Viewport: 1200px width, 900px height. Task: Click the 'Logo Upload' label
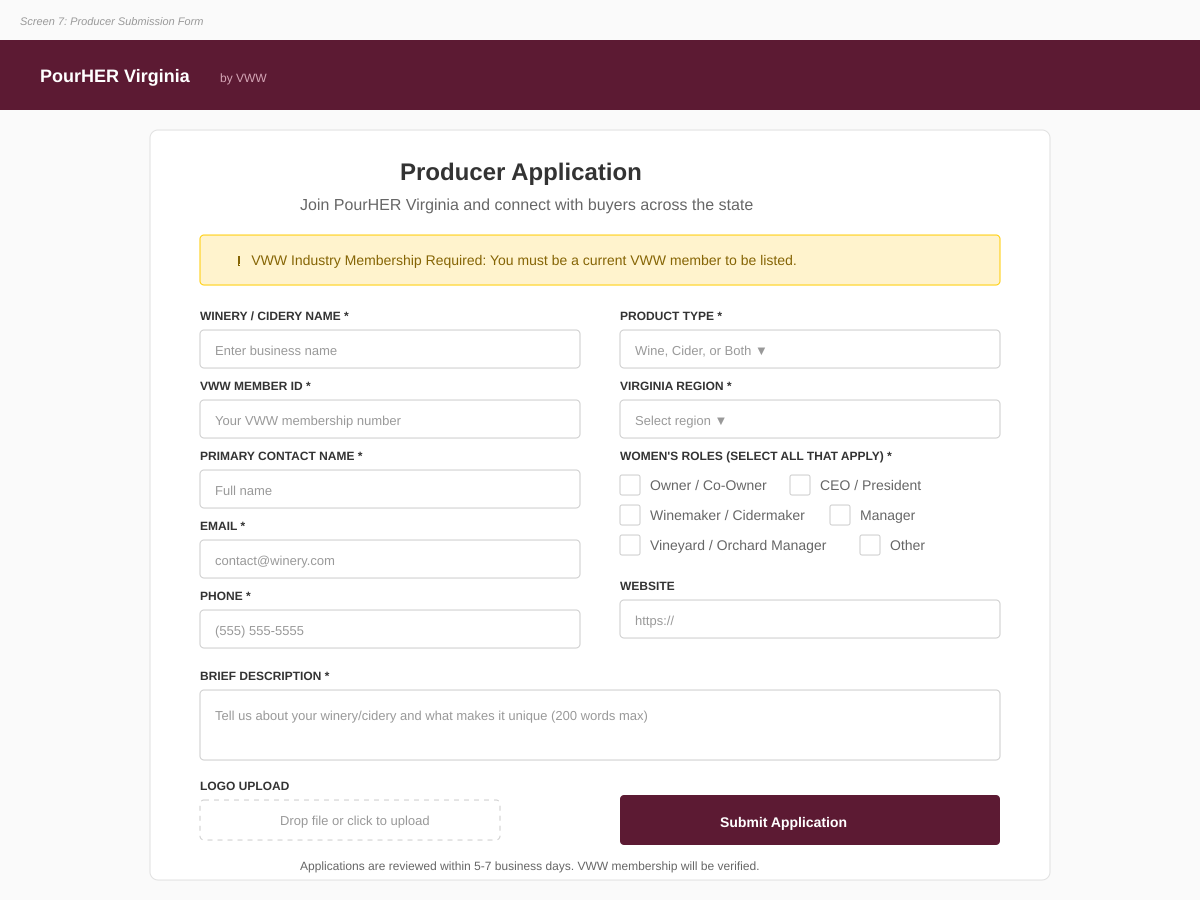coord(245,786)
